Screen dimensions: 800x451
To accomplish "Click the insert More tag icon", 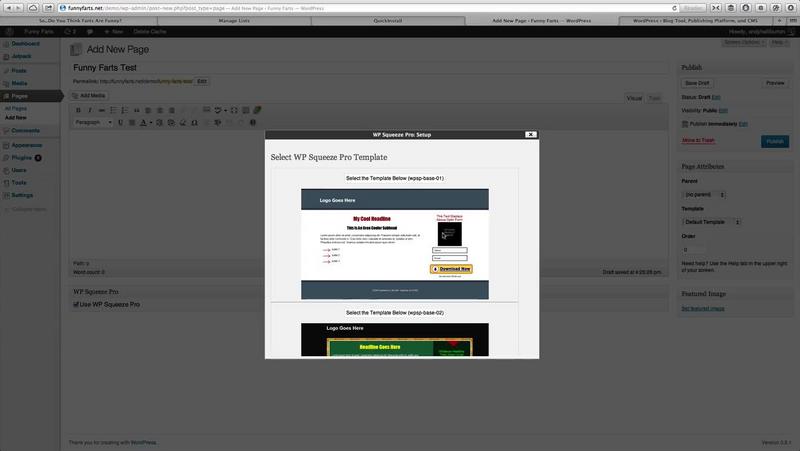I will coord(207,110).
